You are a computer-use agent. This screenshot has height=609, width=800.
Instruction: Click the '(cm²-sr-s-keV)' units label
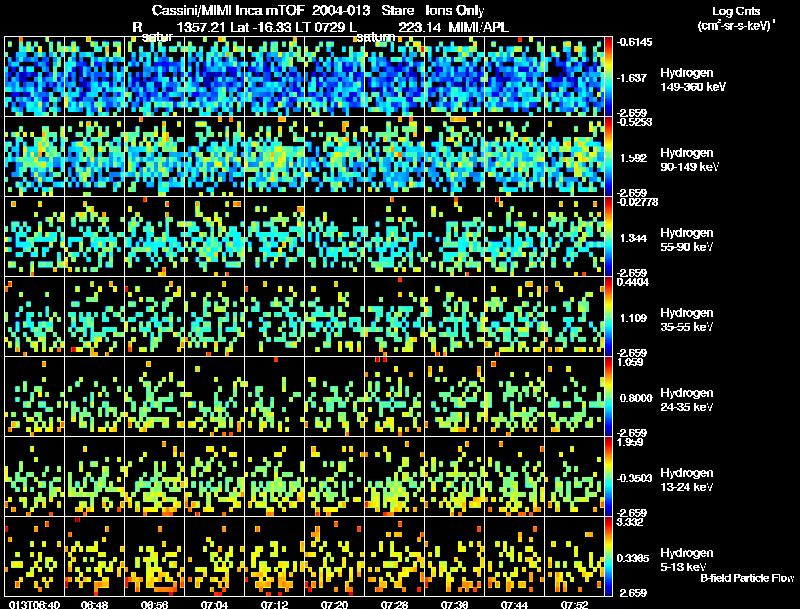click(x=737, y=26)
